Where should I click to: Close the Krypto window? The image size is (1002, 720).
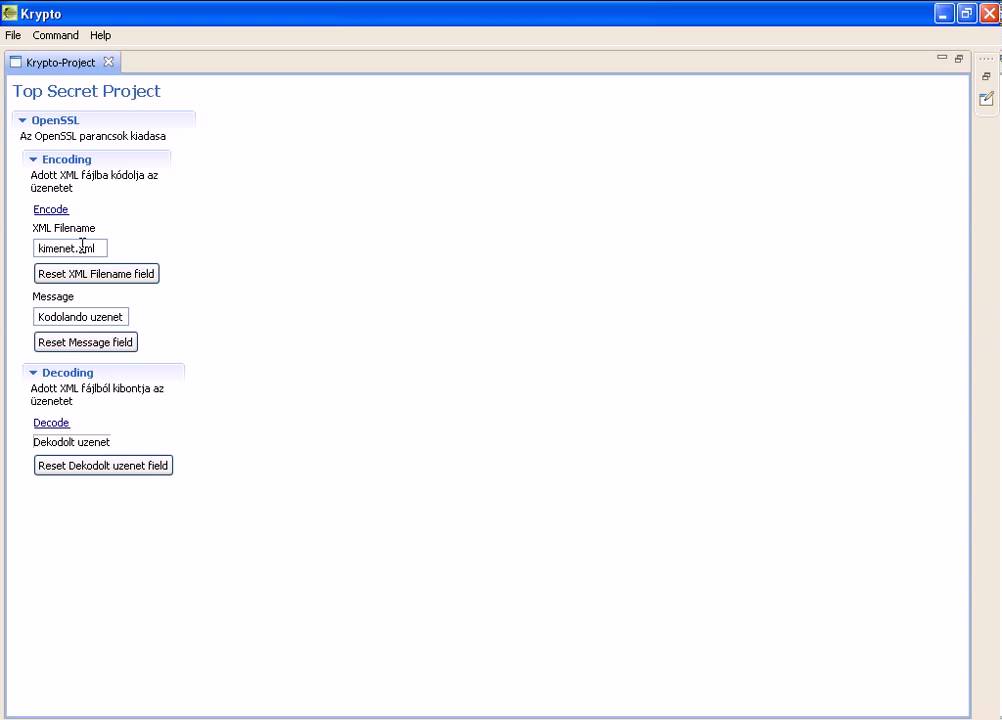point(990,13)
